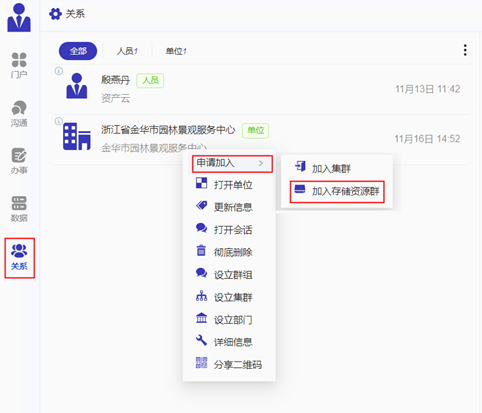Image resolution: width=482 pixels, height=413 pixels.
Task: Select the 关系 relations sidebar icon
Action: (19, 258)
